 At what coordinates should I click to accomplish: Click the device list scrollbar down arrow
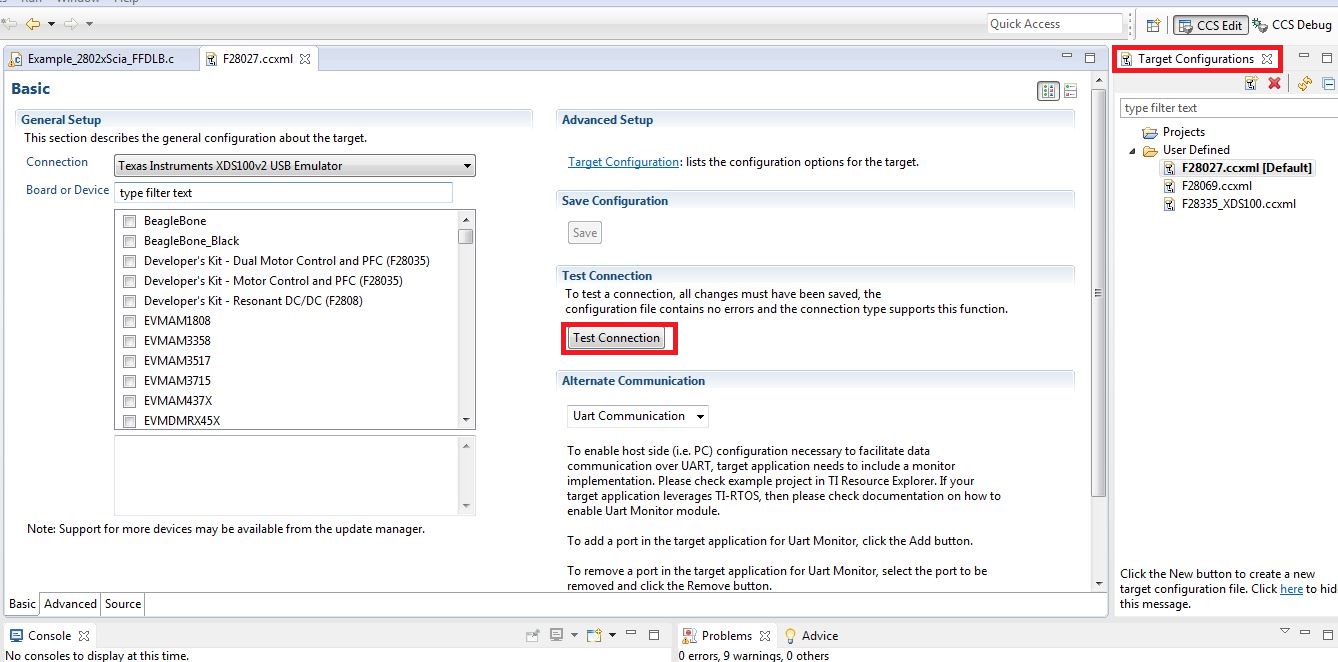(466, 420)
